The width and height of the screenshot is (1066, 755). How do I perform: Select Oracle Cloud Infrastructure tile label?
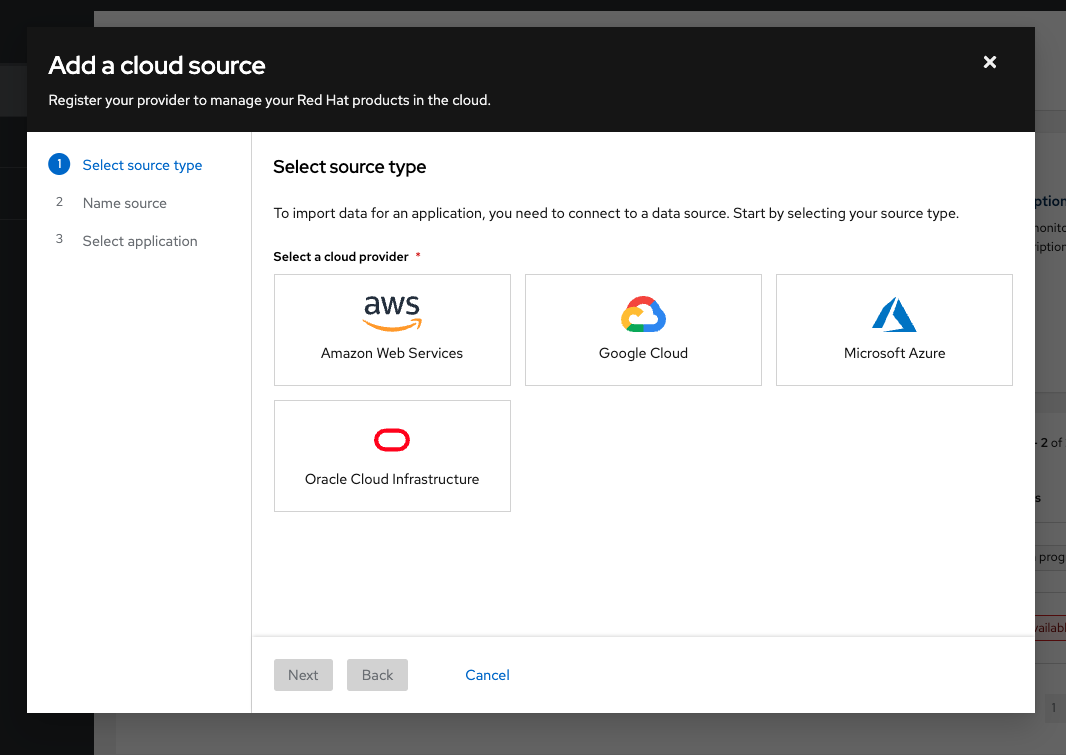(x=392, y=479)
